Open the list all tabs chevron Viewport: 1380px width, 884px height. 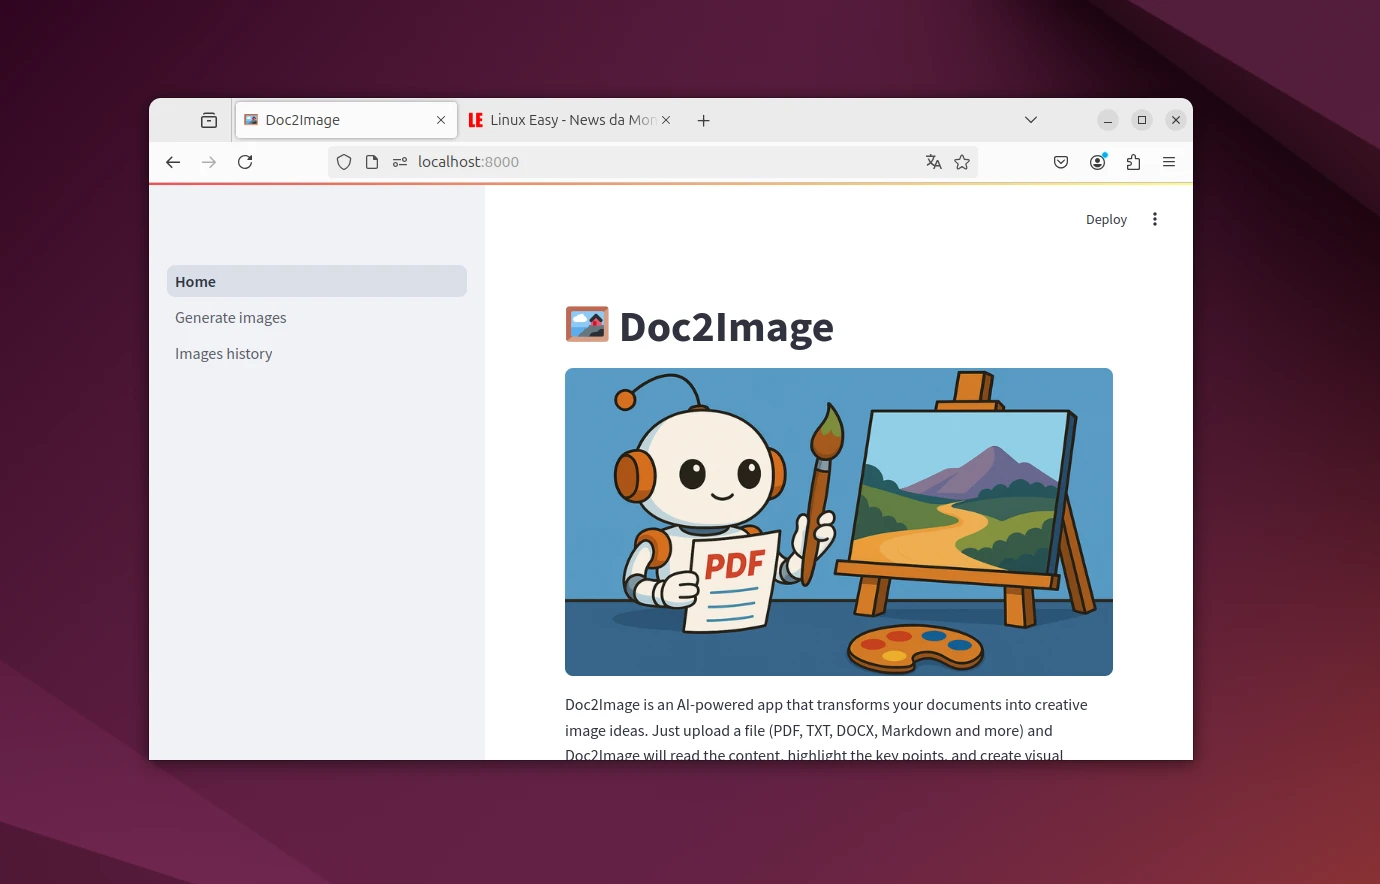coord(1030,119)
